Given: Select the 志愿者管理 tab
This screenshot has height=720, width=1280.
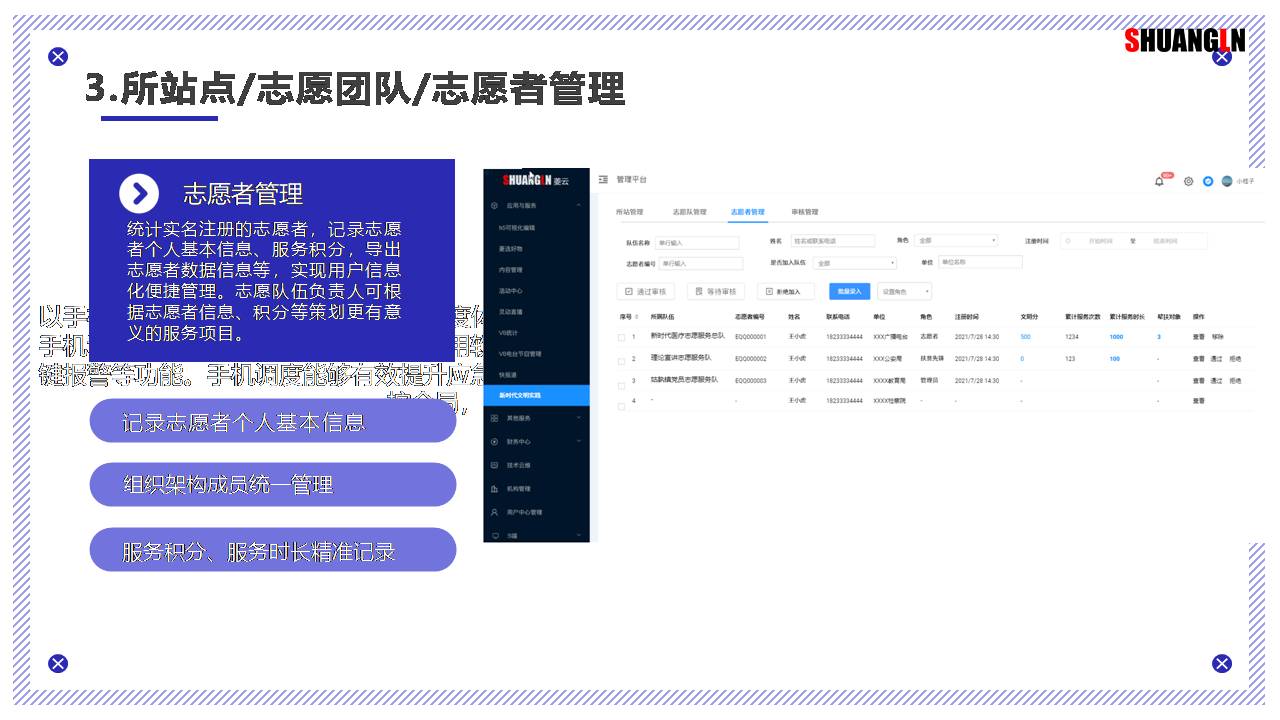Looking at the screenshot, I should pos(747,212).
